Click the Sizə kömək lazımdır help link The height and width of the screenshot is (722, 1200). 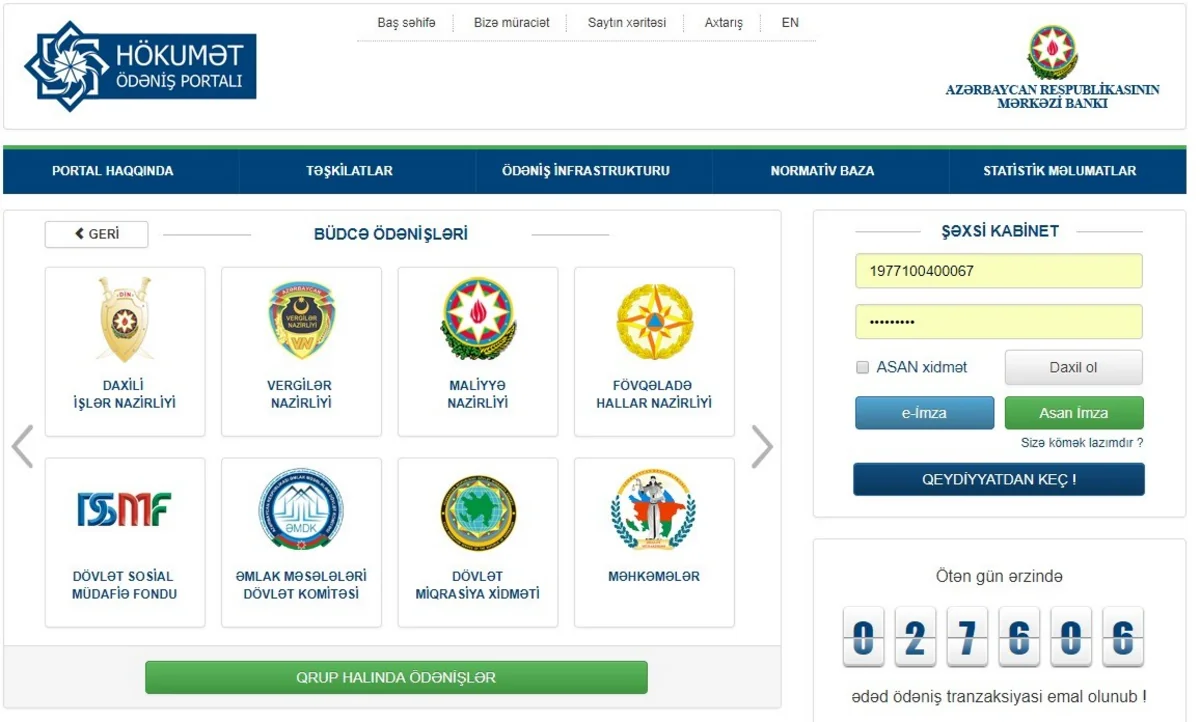coord(1081,442)
